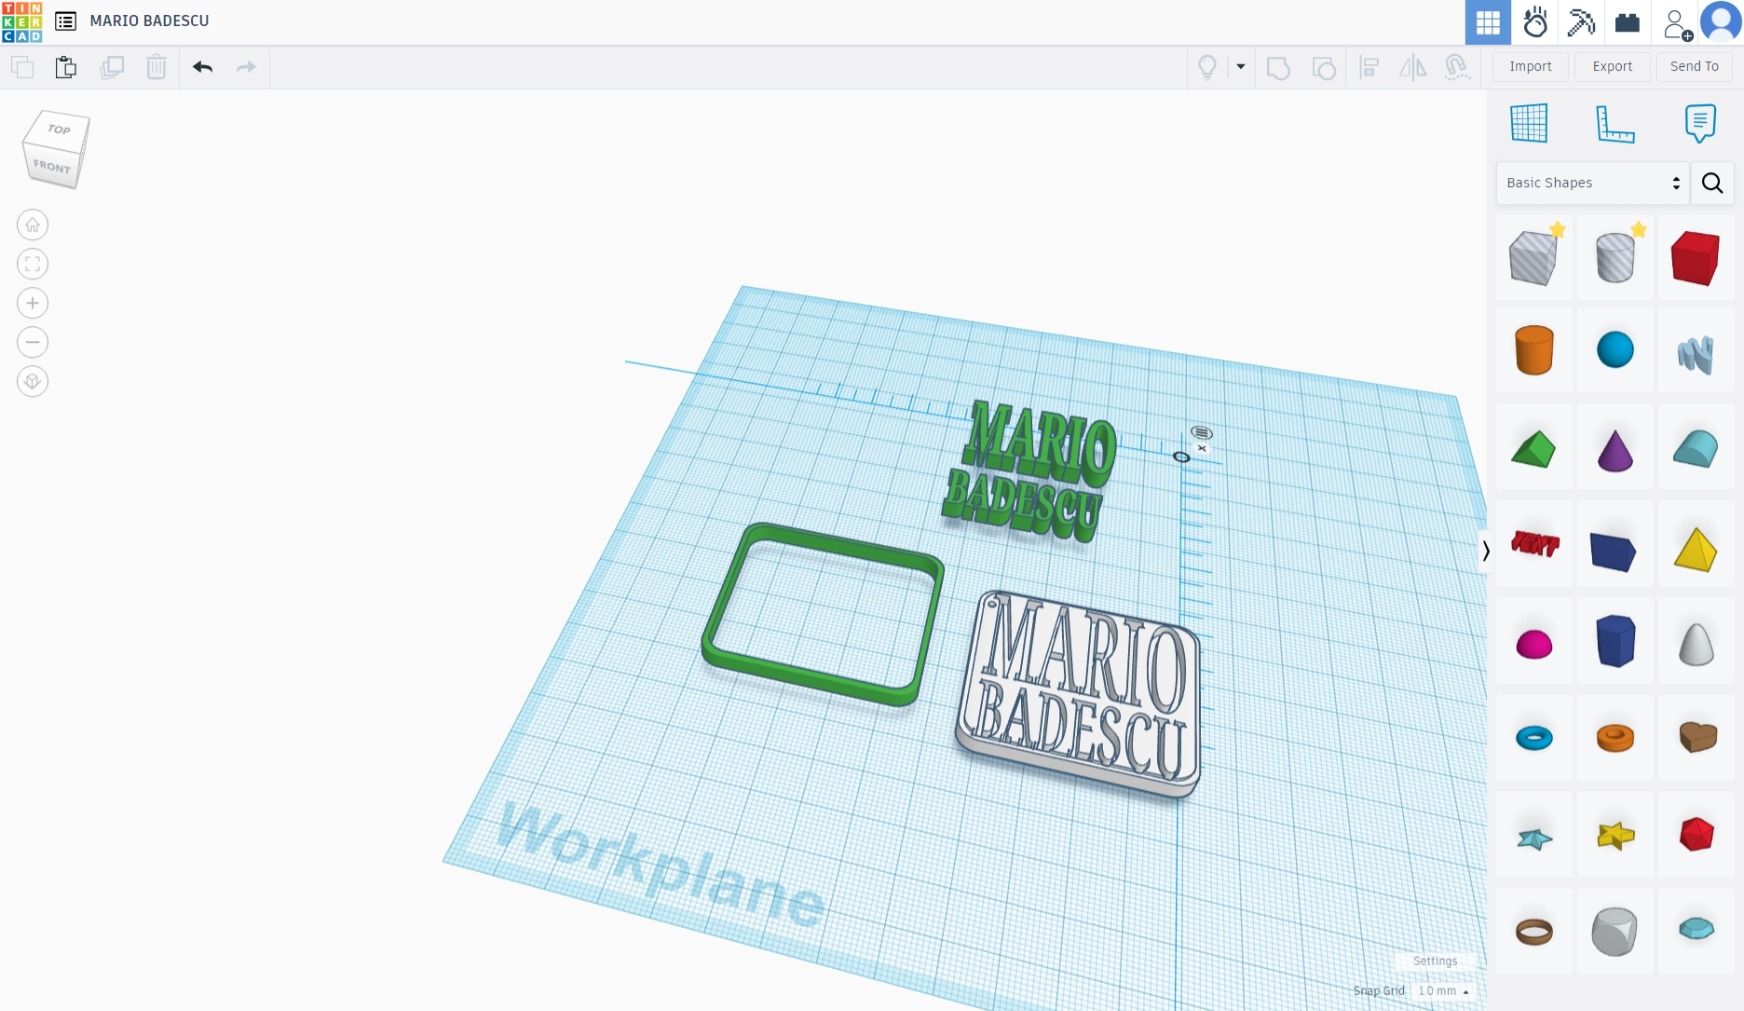1744x1011 pixels.
Task: Open the designs list icon beside title
Action: pyautogui.click(x=66, y=21)
